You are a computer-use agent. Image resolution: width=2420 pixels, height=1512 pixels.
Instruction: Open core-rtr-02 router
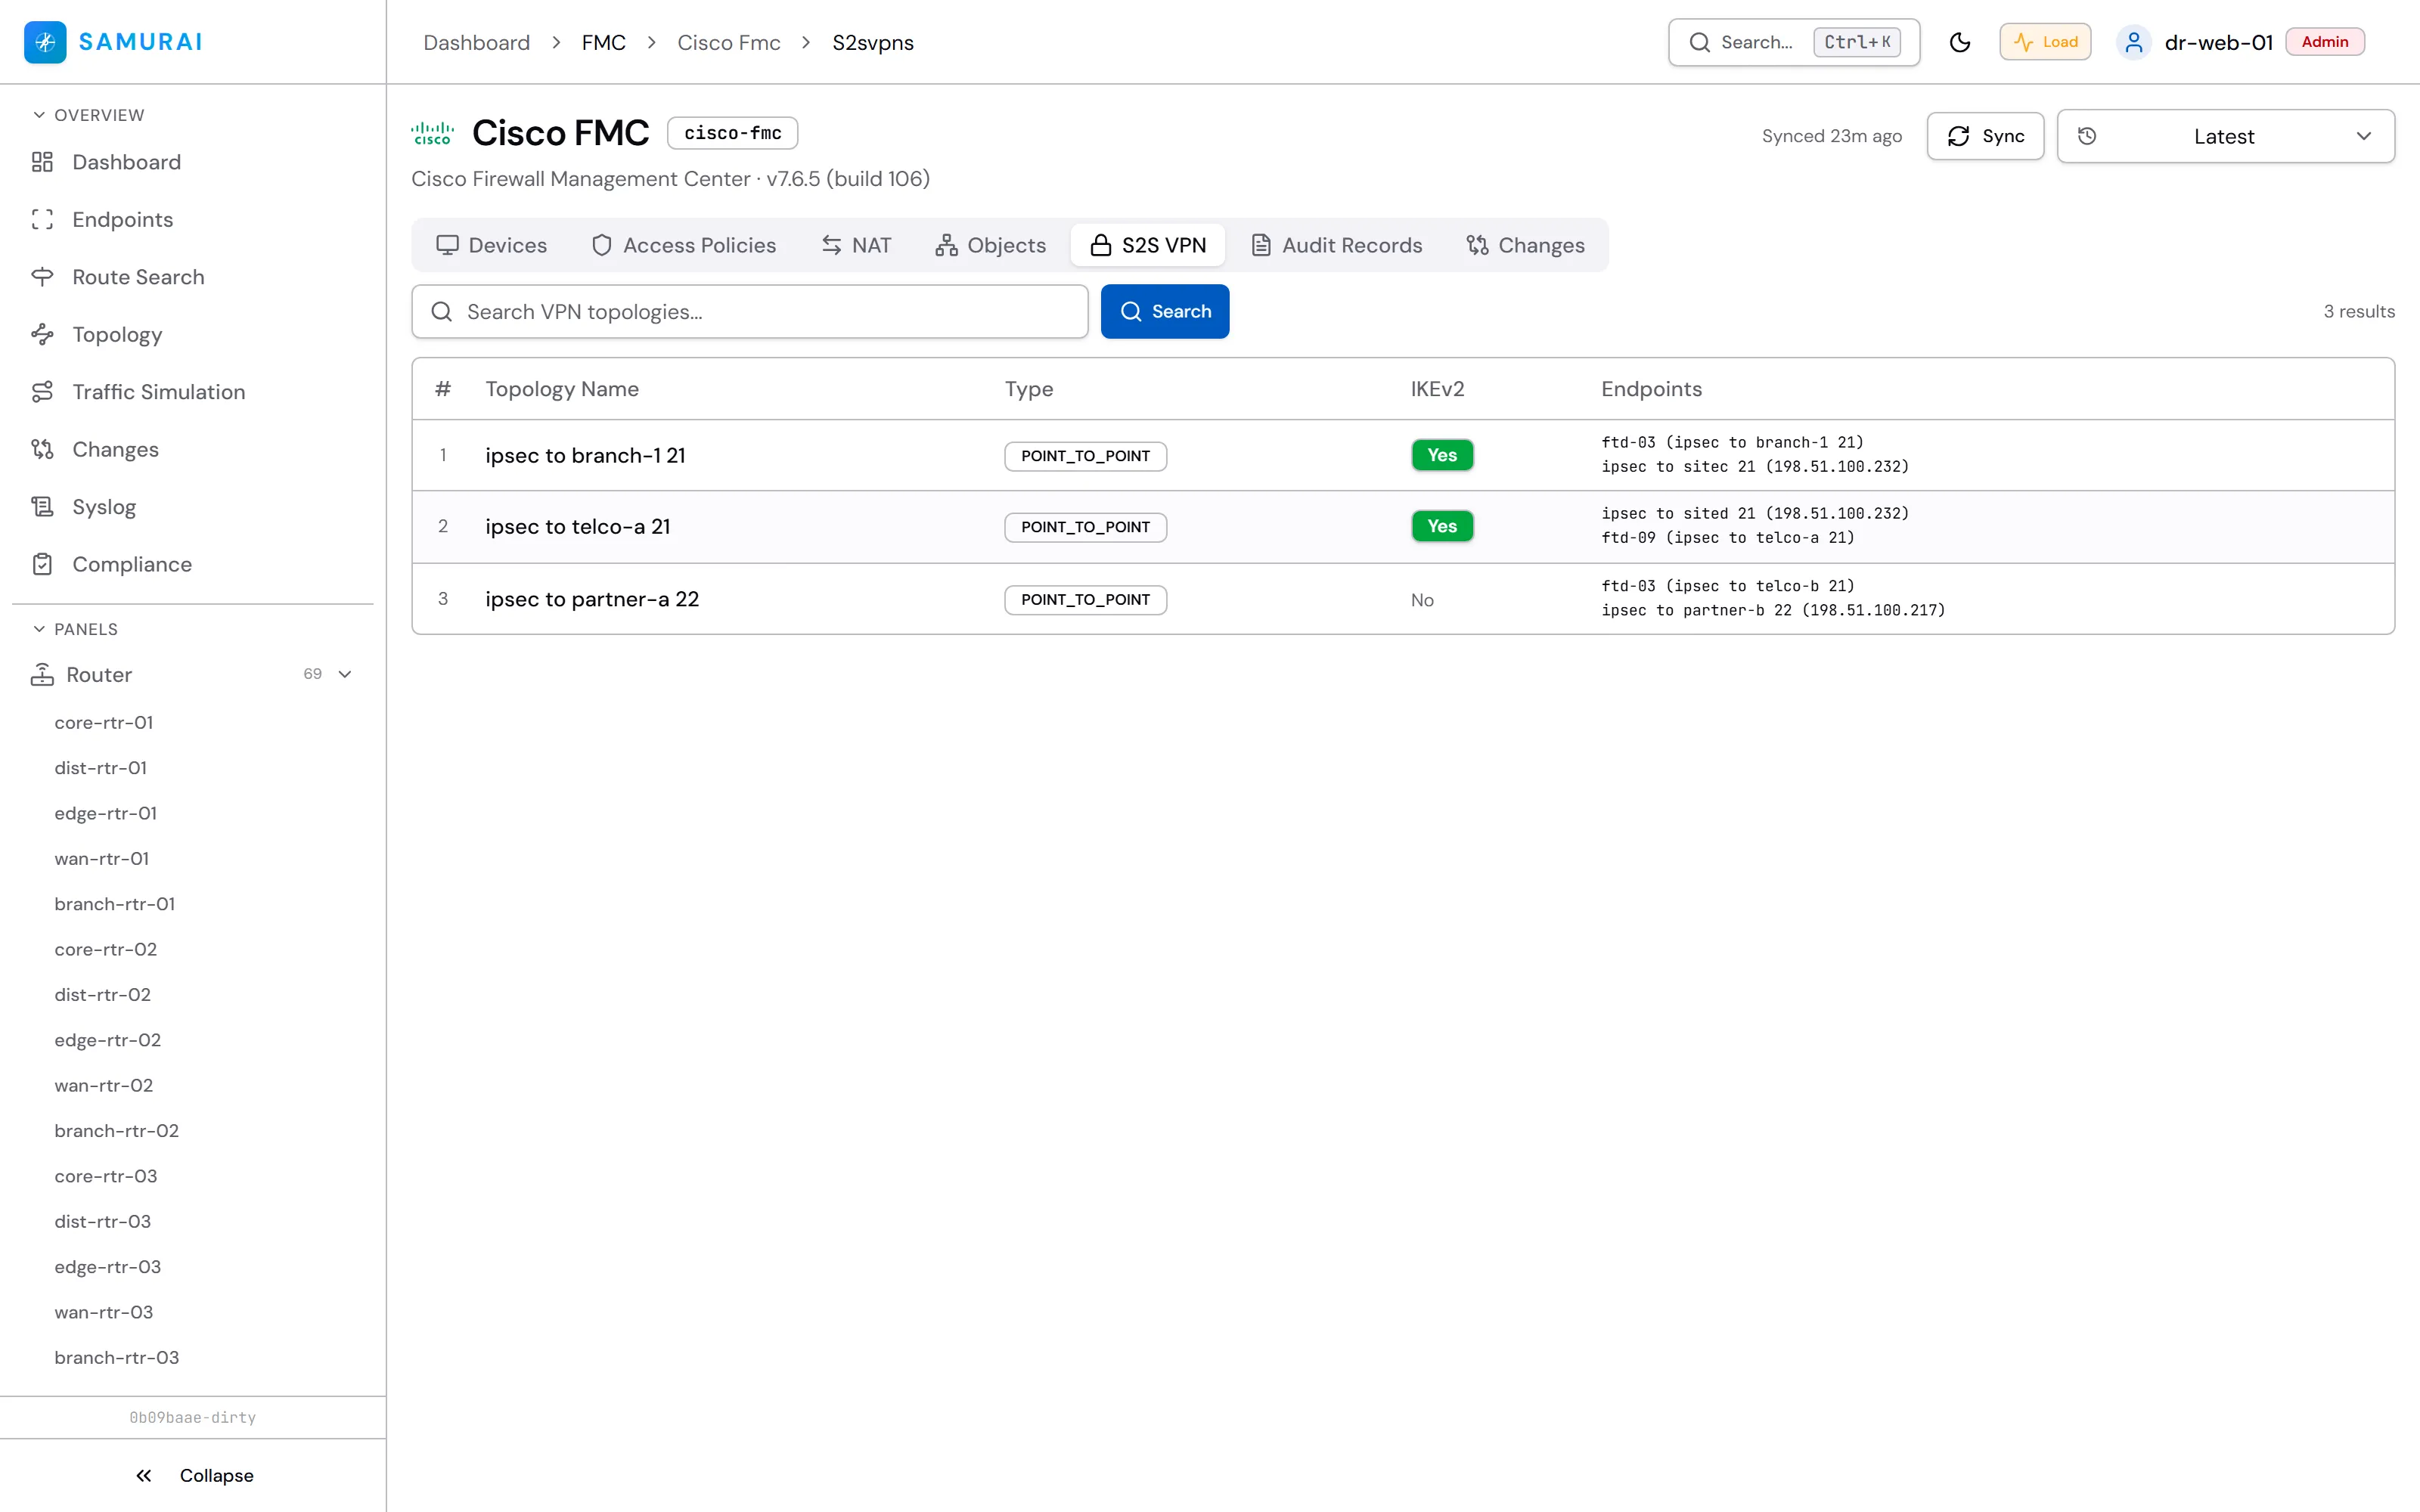point(106,950)
